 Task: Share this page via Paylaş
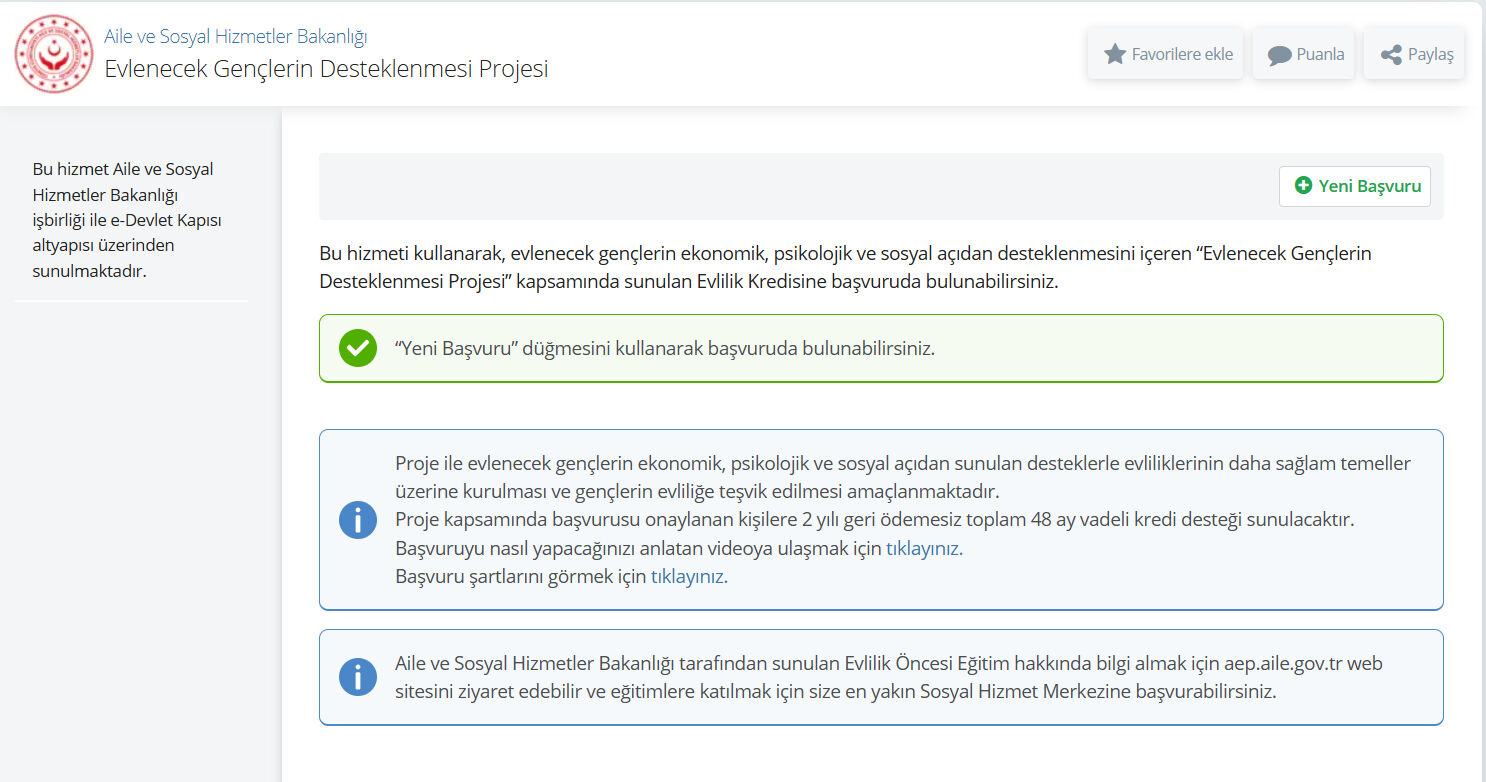[1414, 53]
